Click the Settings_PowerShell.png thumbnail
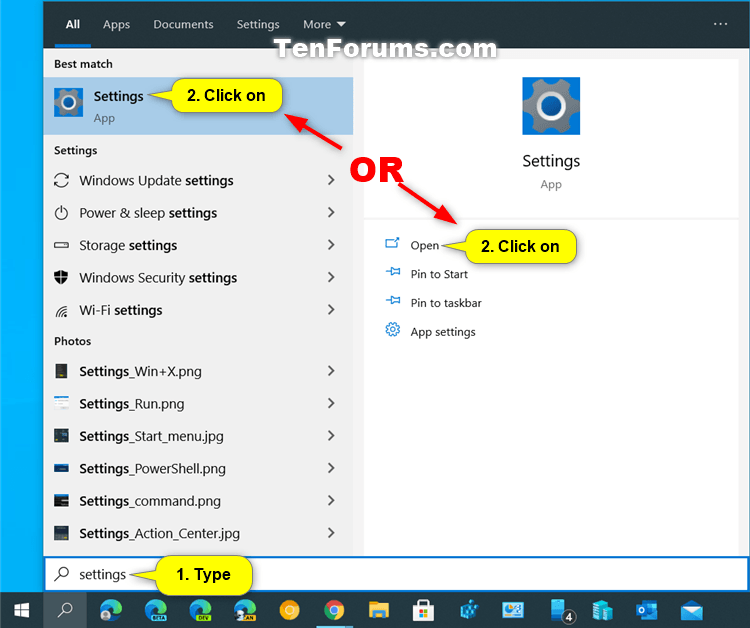 61,468
